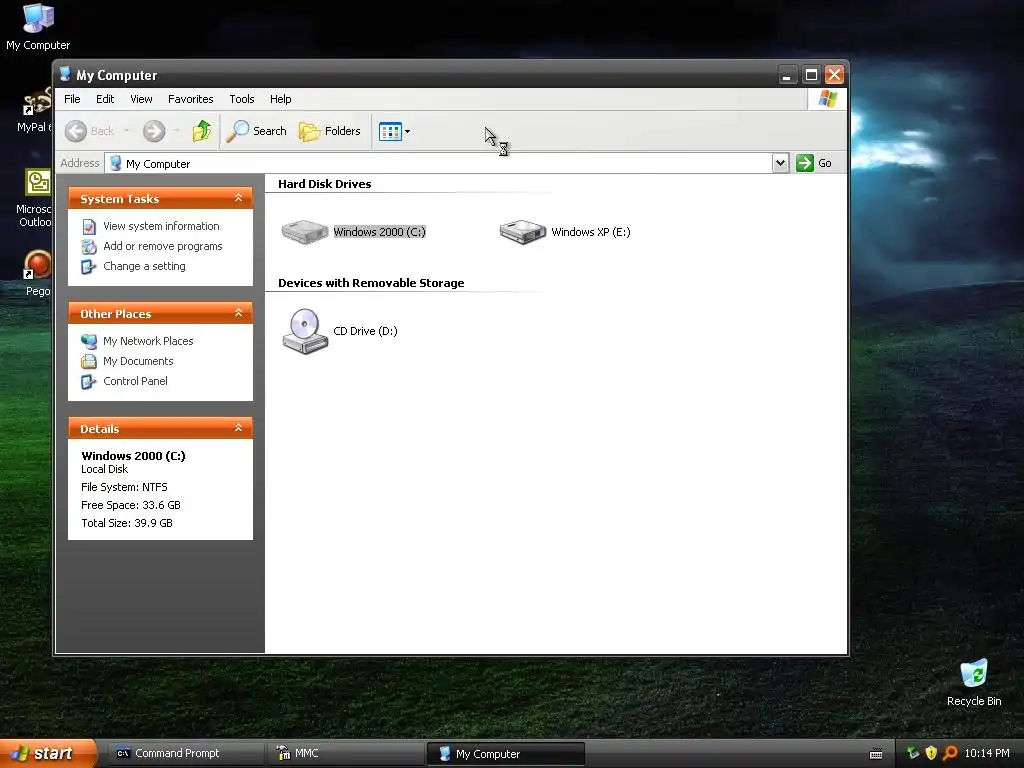Click the File System: NTFS text
Screen dimensions: 1024x768
[124, 487]
